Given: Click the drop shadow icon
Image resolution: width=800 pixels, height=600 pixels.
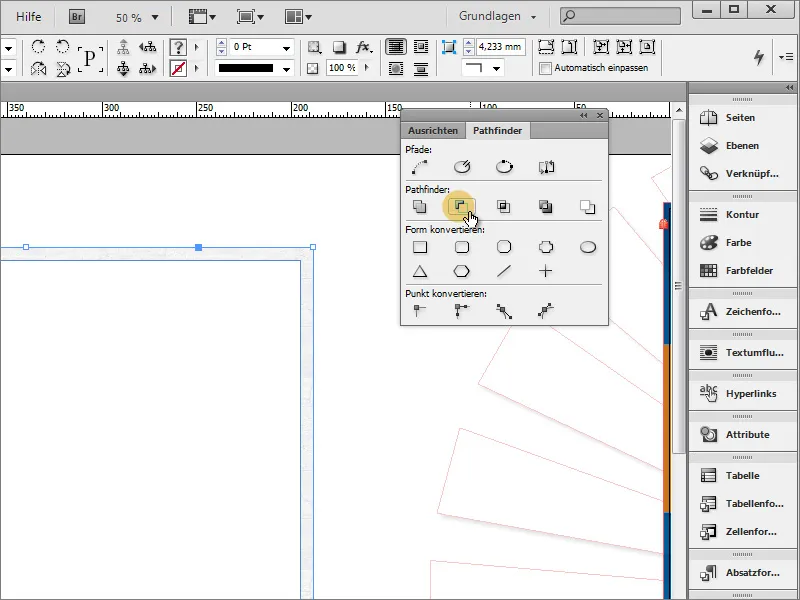Looking at the screenshot, I should click(x=339, y=47).
